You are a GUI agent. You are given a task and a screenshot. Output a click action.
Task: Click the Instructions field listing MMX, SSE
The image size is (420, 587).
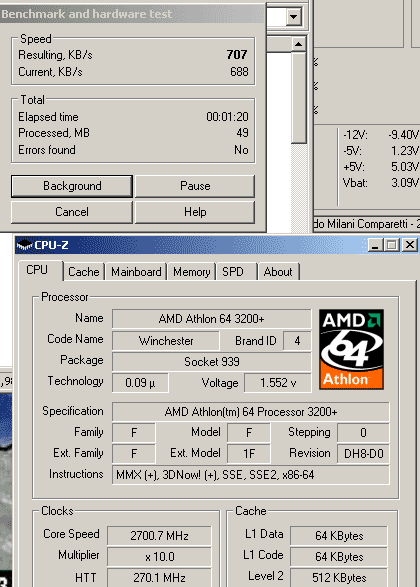tap(251, 475)
